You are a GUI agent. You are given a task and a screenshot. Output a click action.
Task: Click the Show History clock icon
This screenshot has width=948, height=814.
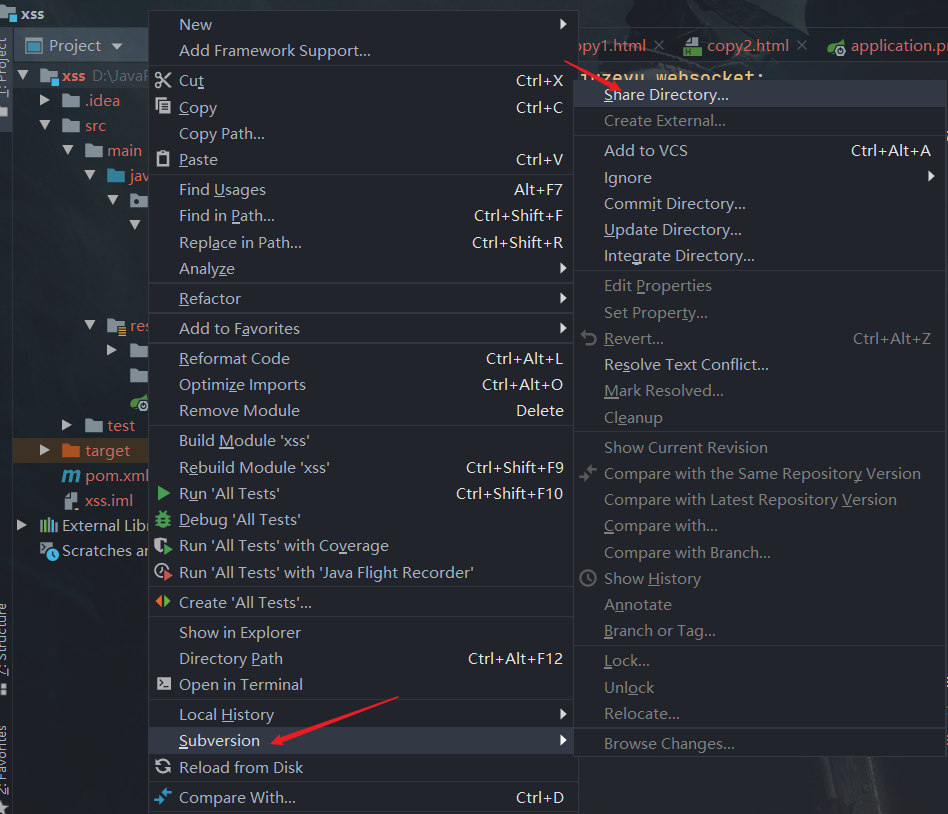click(x=588, y=578)
